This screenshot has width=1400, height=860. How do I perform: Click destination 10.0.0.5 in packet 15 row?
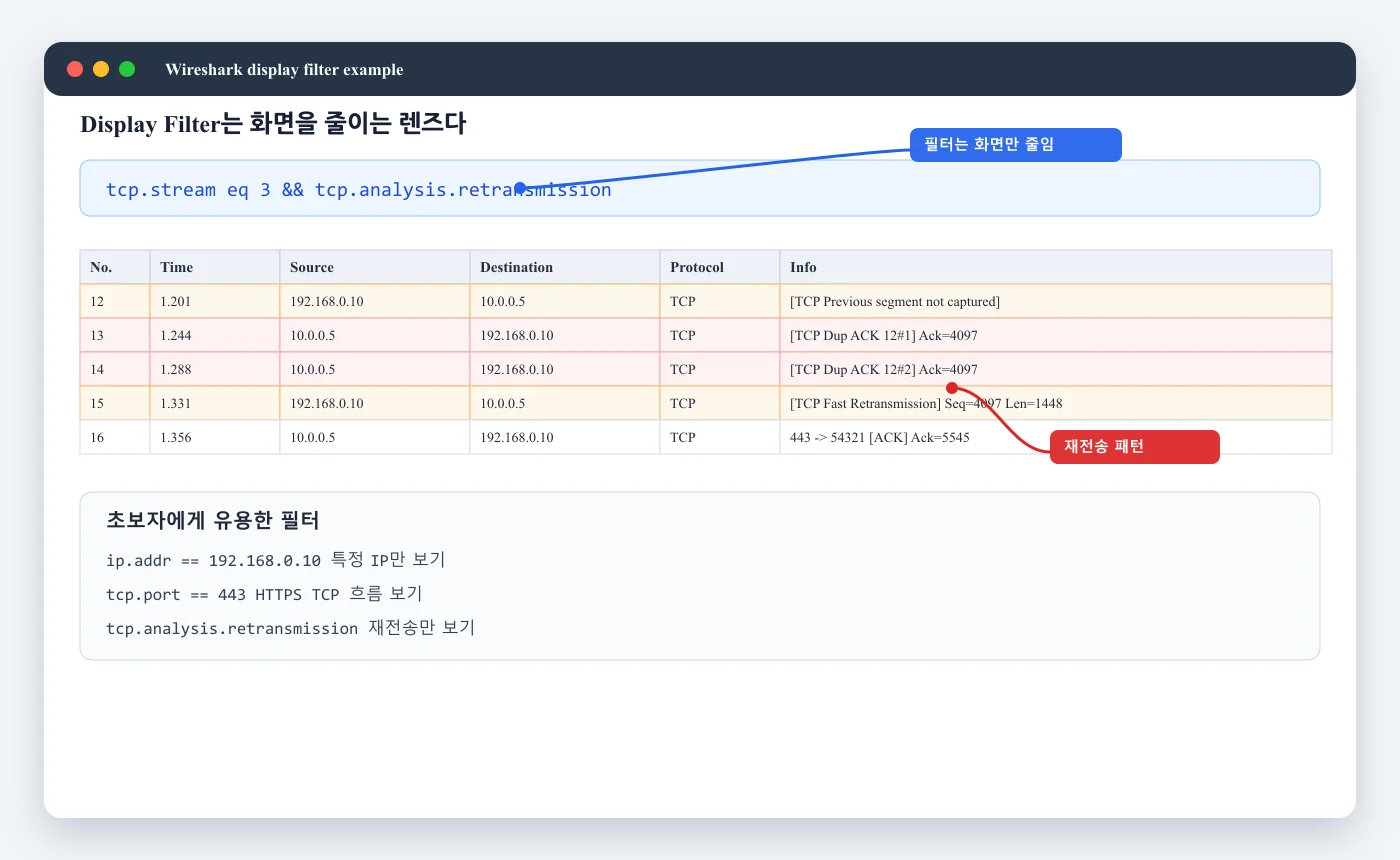point(565,403)
